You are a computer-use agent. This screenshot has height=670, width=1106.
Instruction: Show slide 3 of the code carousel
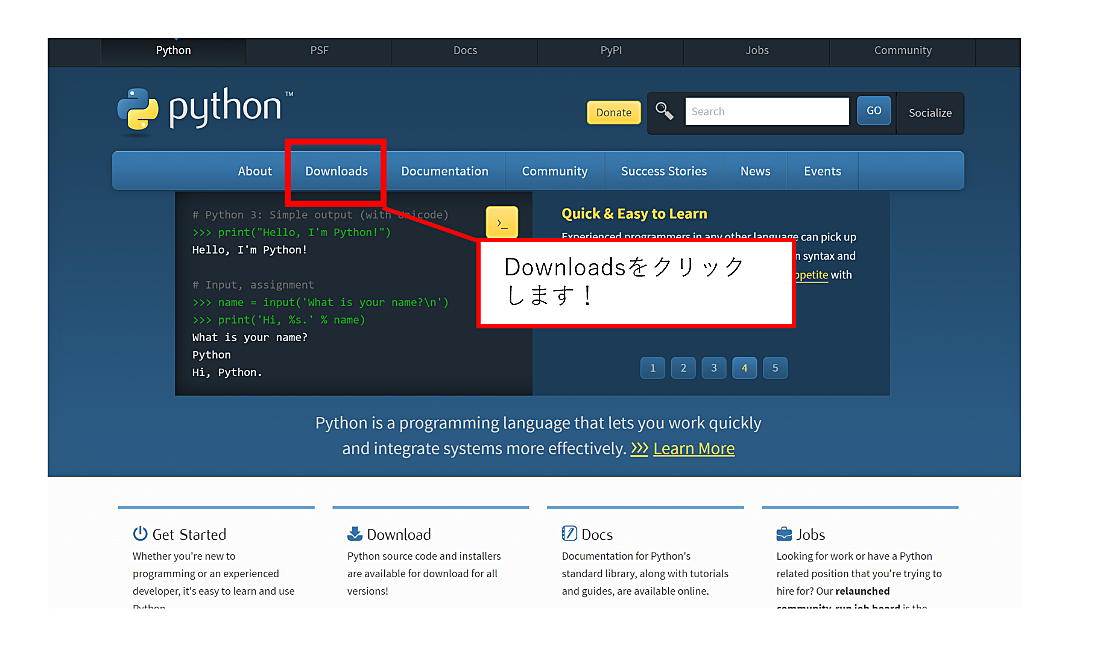714,368
